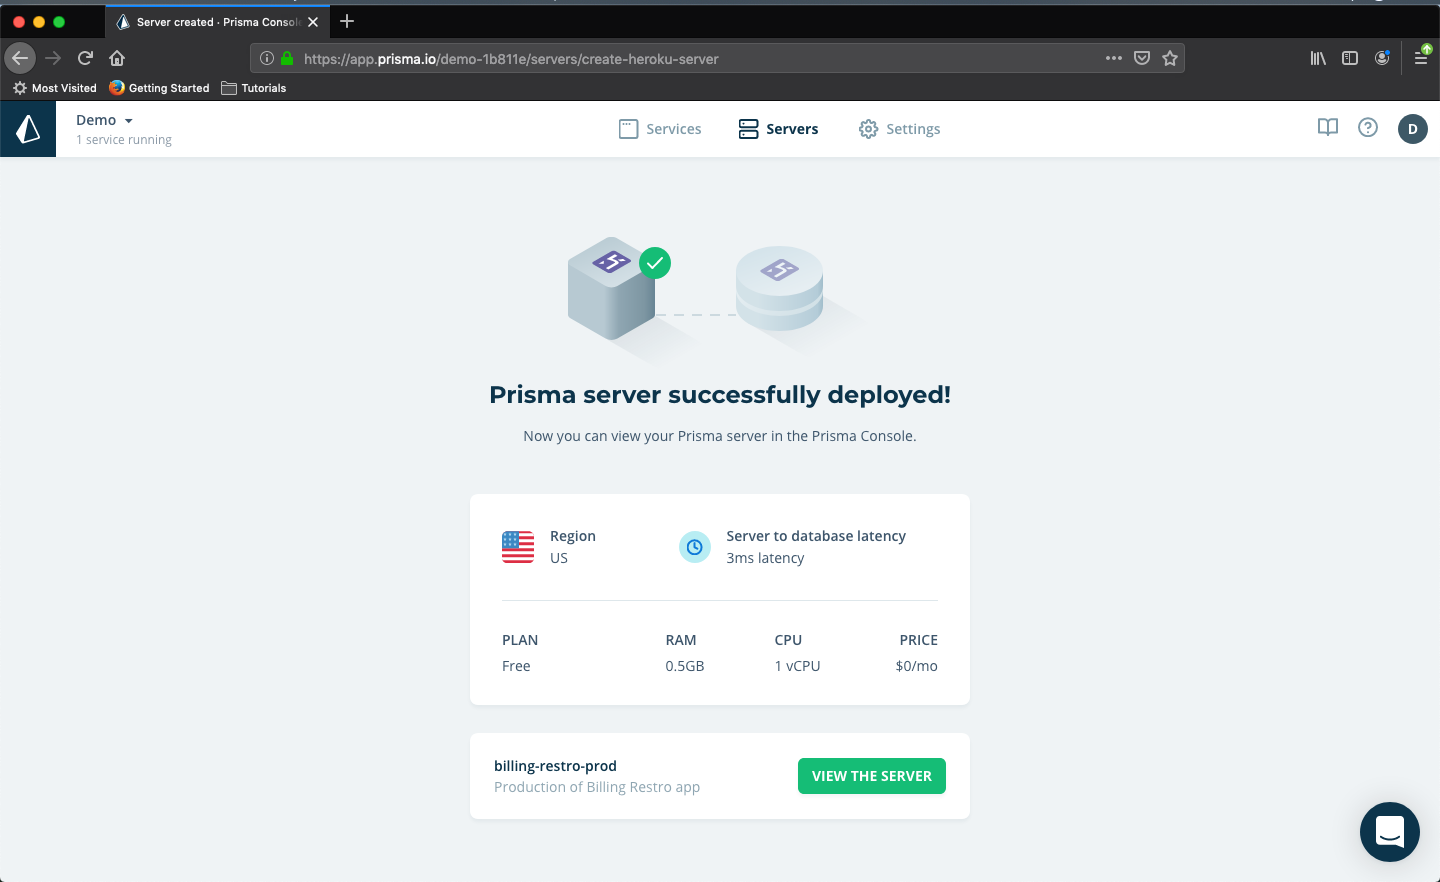1440x882 pixels.
Task: Open browser home page
Action: pyautogui.click(x=117, y=58)
